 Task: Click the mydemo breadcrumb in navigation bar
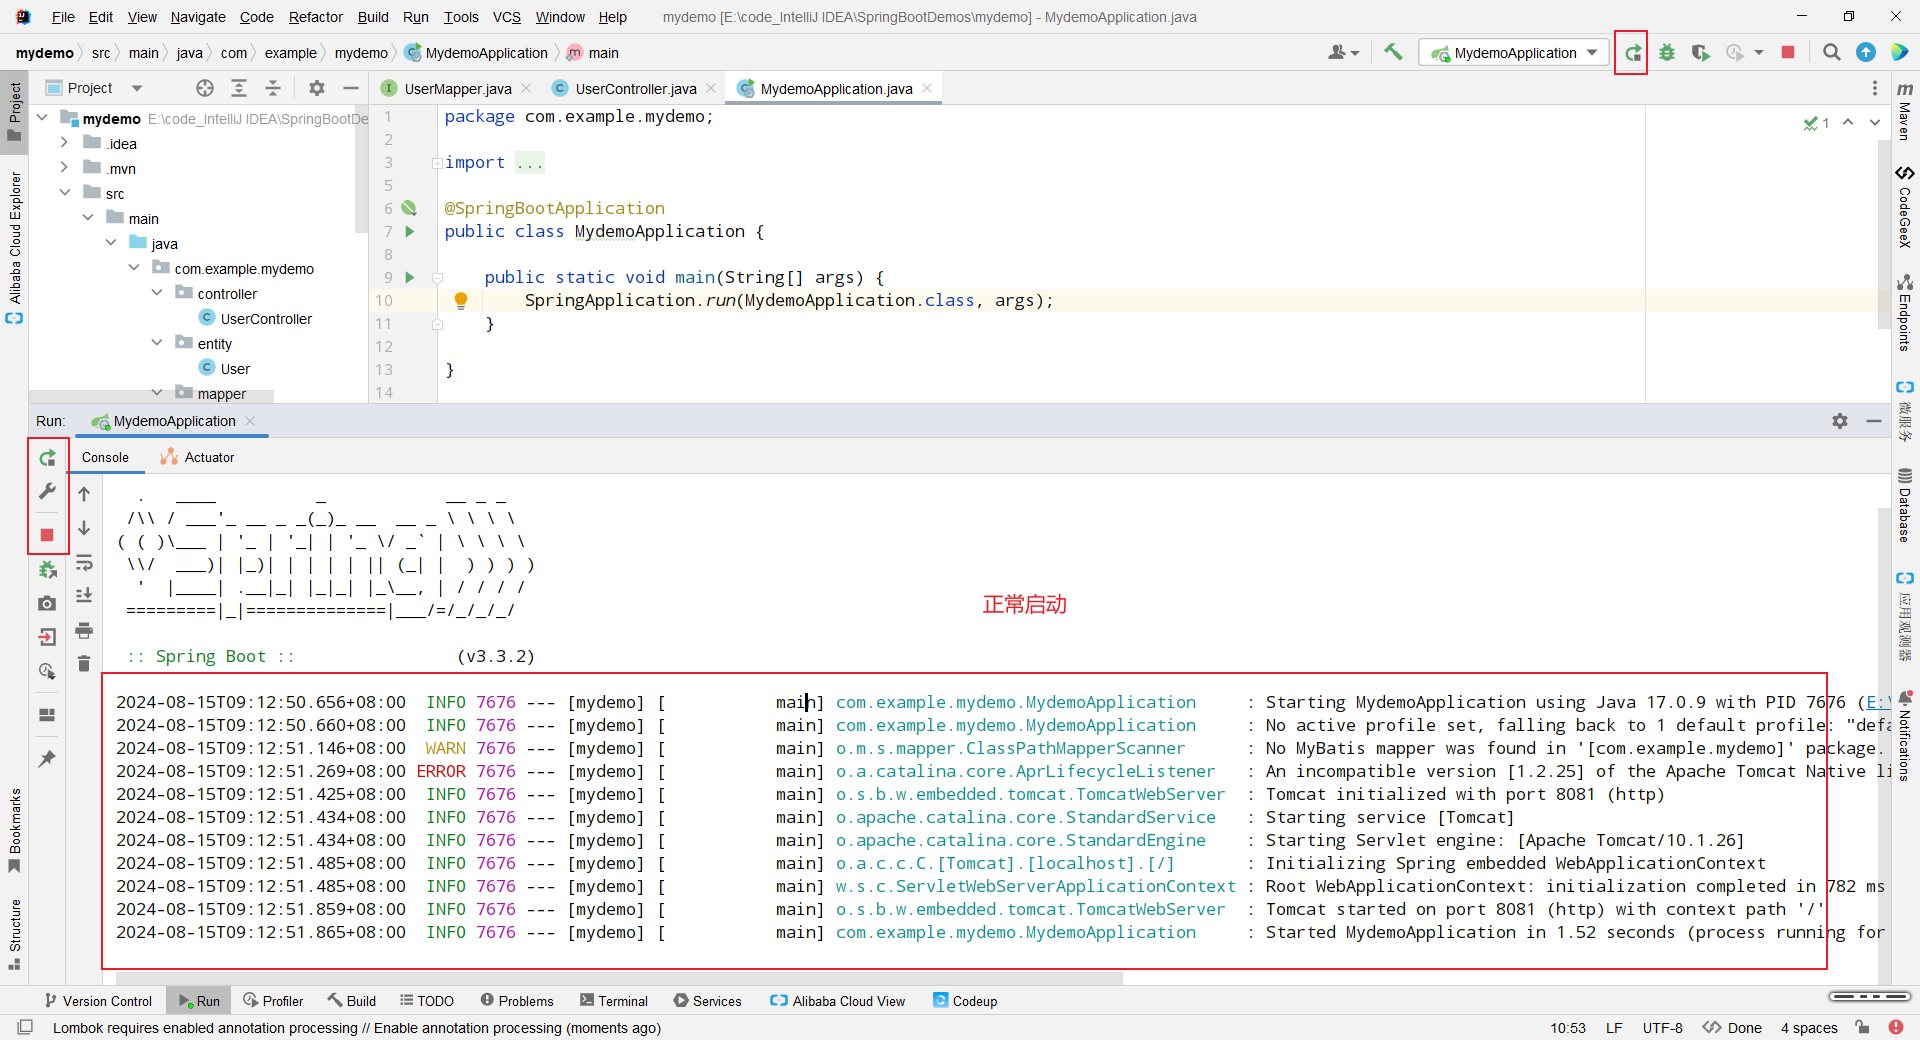(44, 53)
